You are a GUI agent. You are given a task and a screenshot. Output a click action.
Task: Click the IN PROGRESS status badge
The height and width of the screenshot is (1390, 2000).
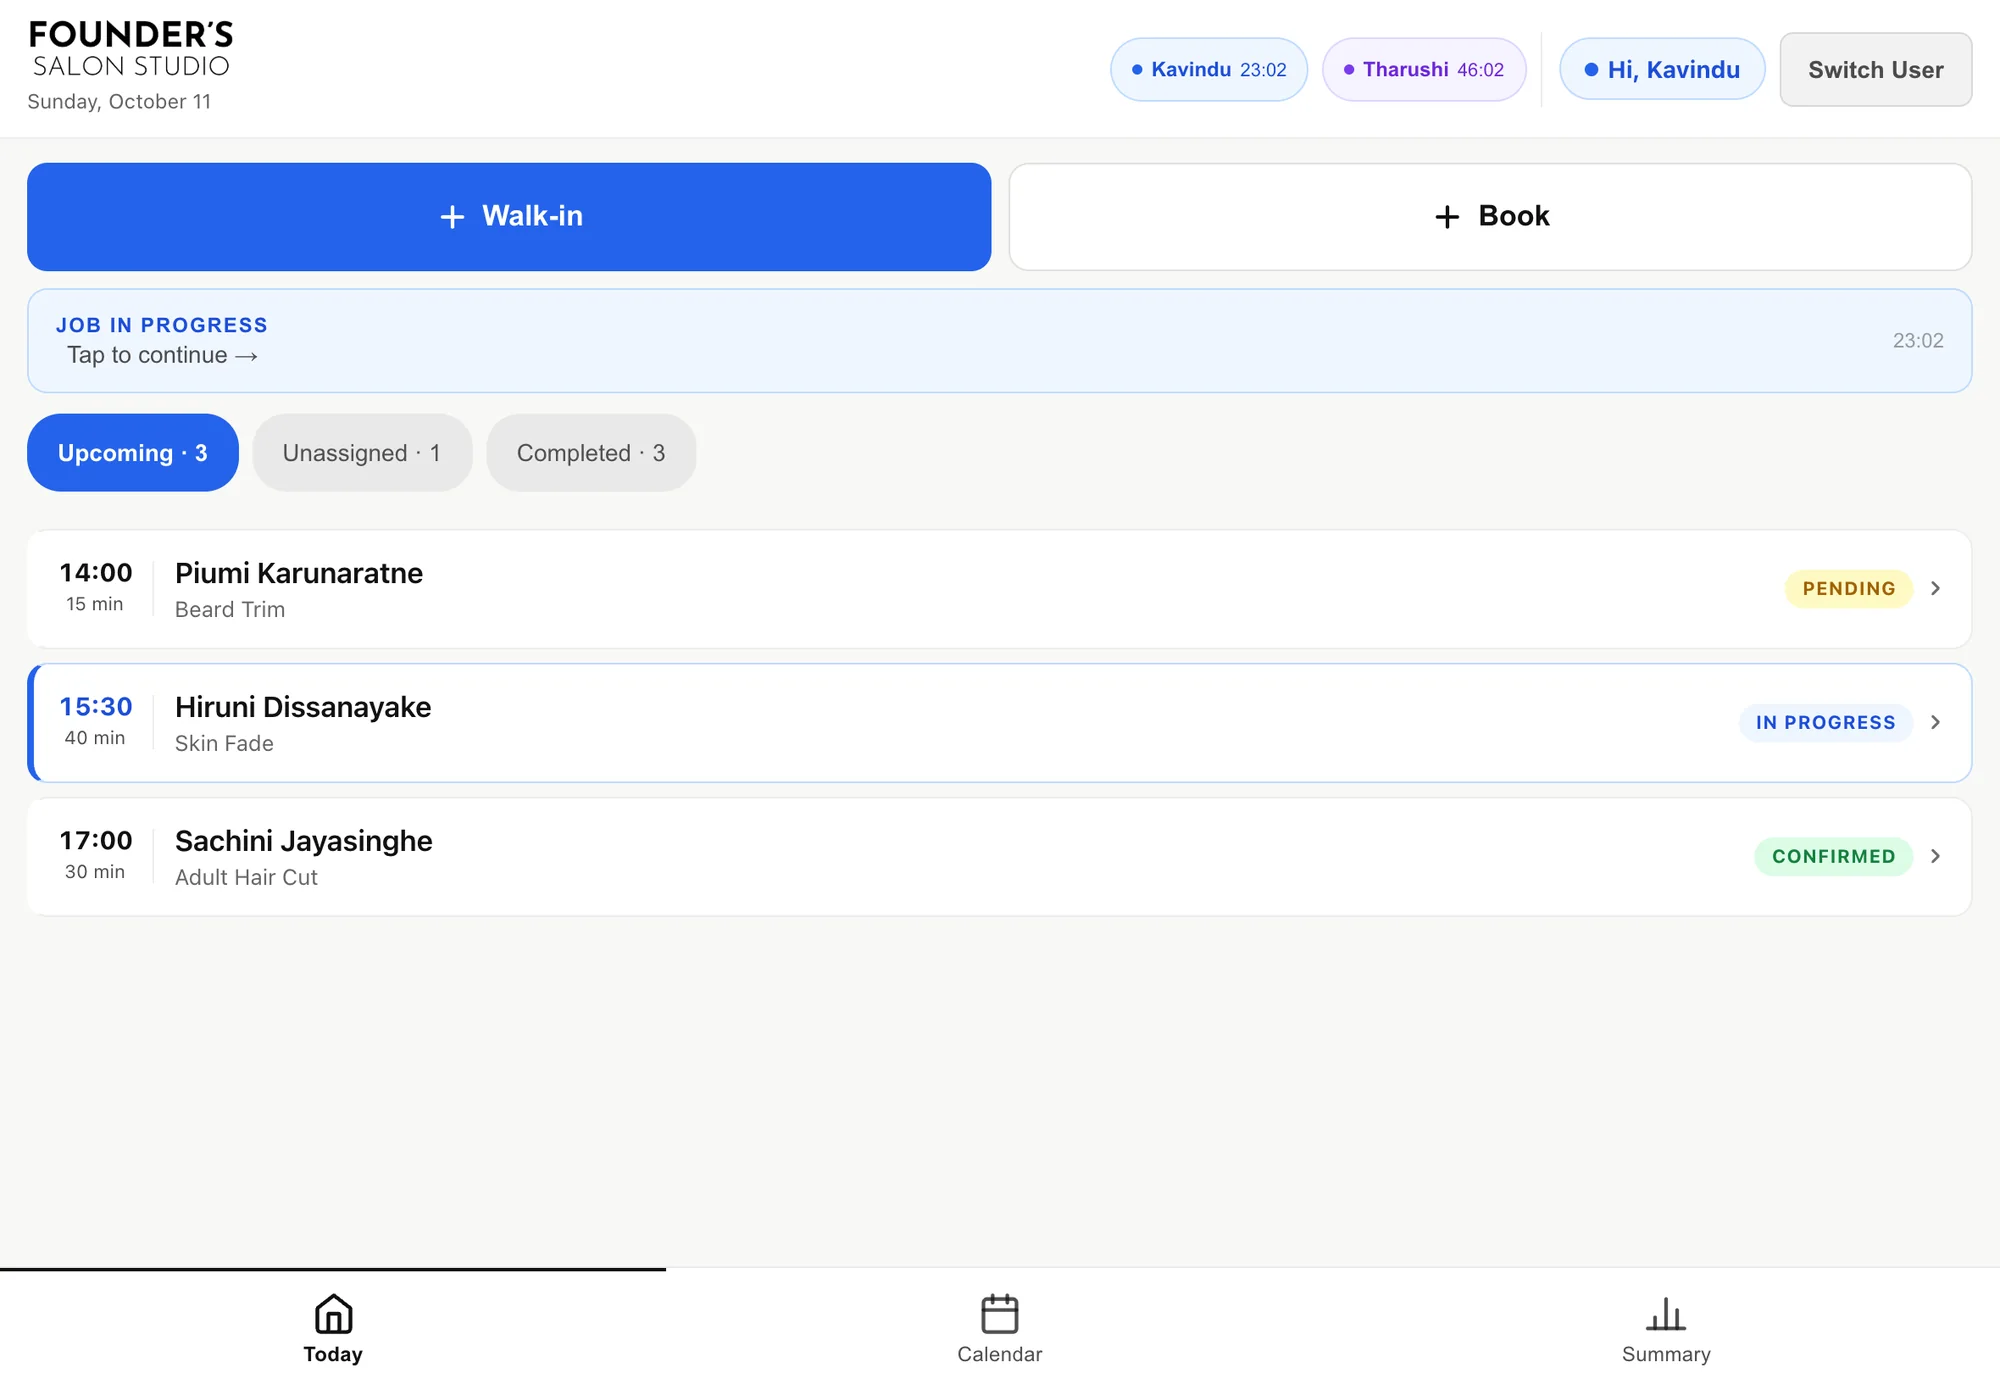pyautogui.click(x=1826, y=722)
